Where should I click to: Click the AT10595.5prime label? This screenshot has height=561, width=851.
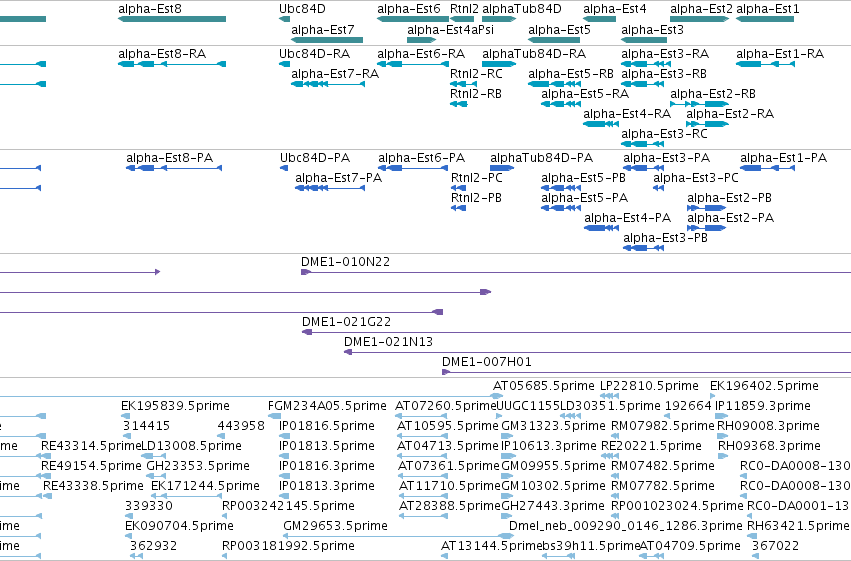click(x=448, y=426)
